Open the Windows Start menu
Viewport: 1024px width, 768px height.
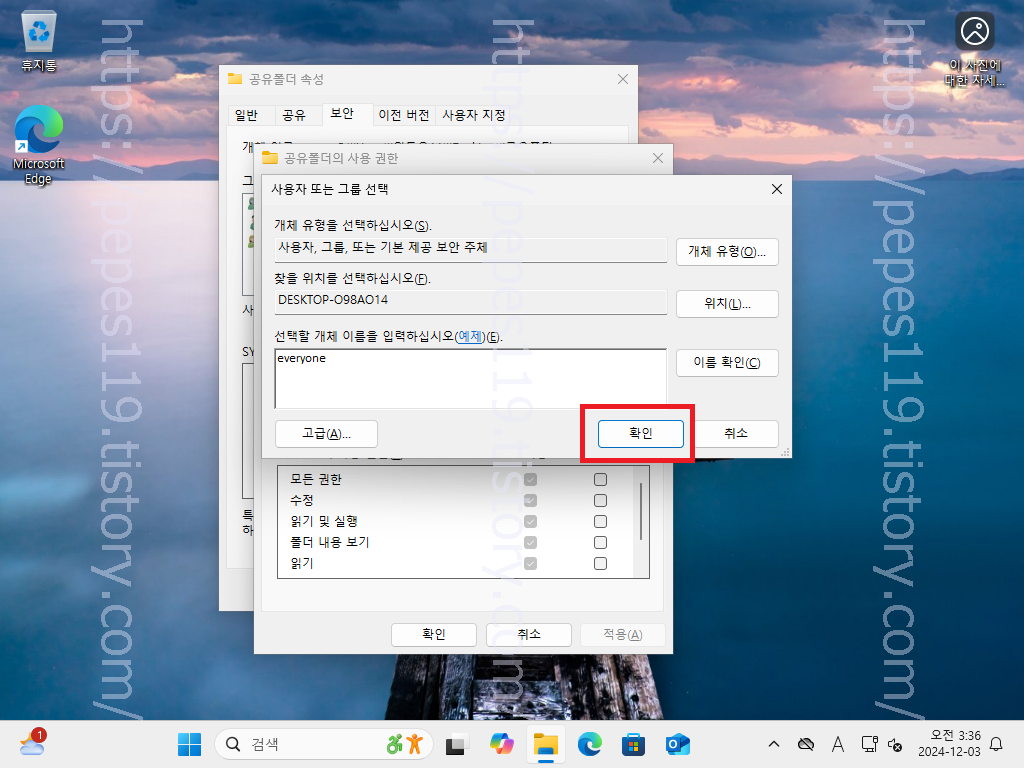[x=189, y=744]
